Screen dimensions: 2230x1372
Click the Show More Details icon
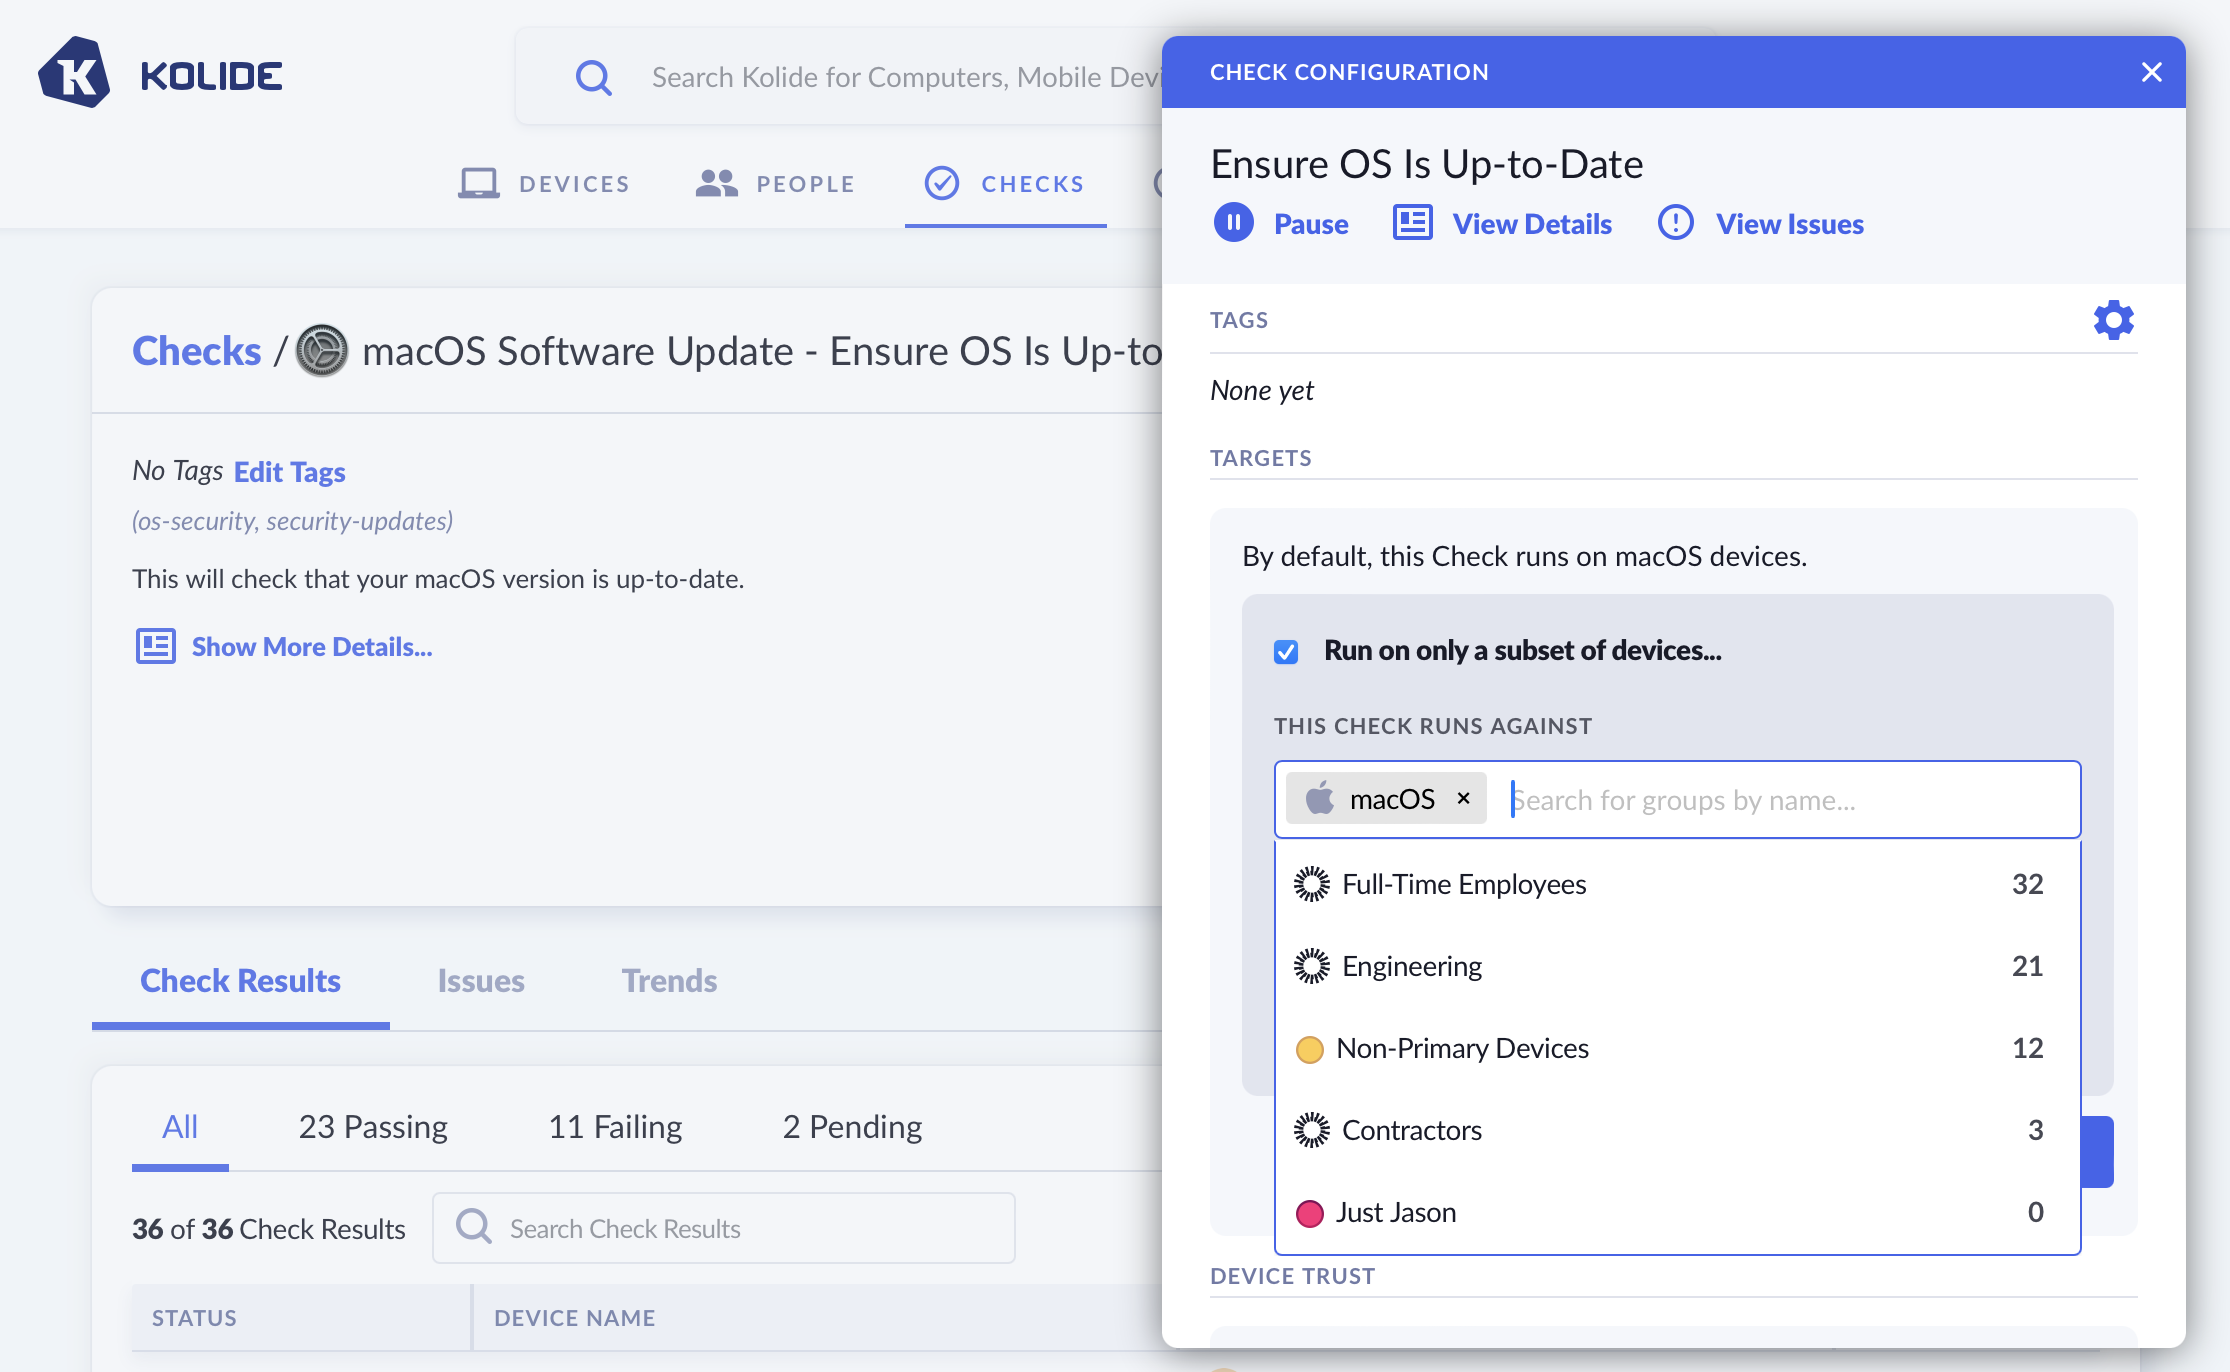(x=156, y=647)
